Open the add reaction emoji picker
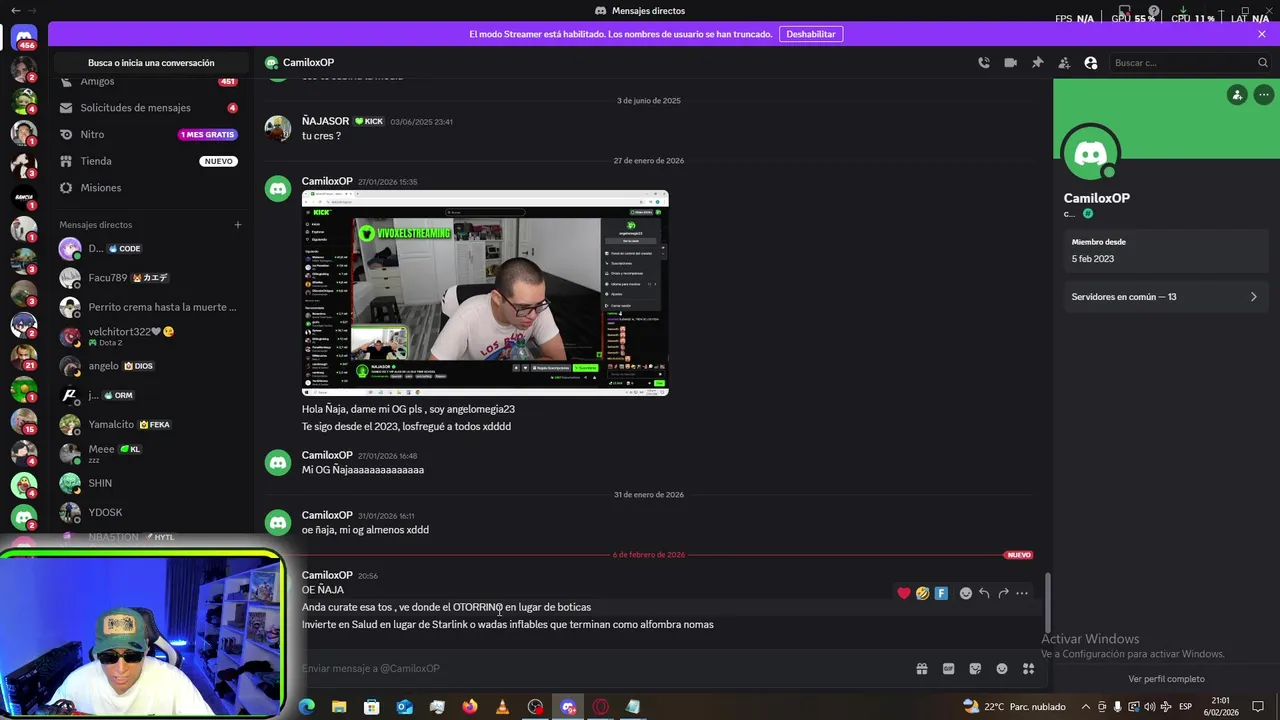1280x720 pixels. (x=965, y=593)
